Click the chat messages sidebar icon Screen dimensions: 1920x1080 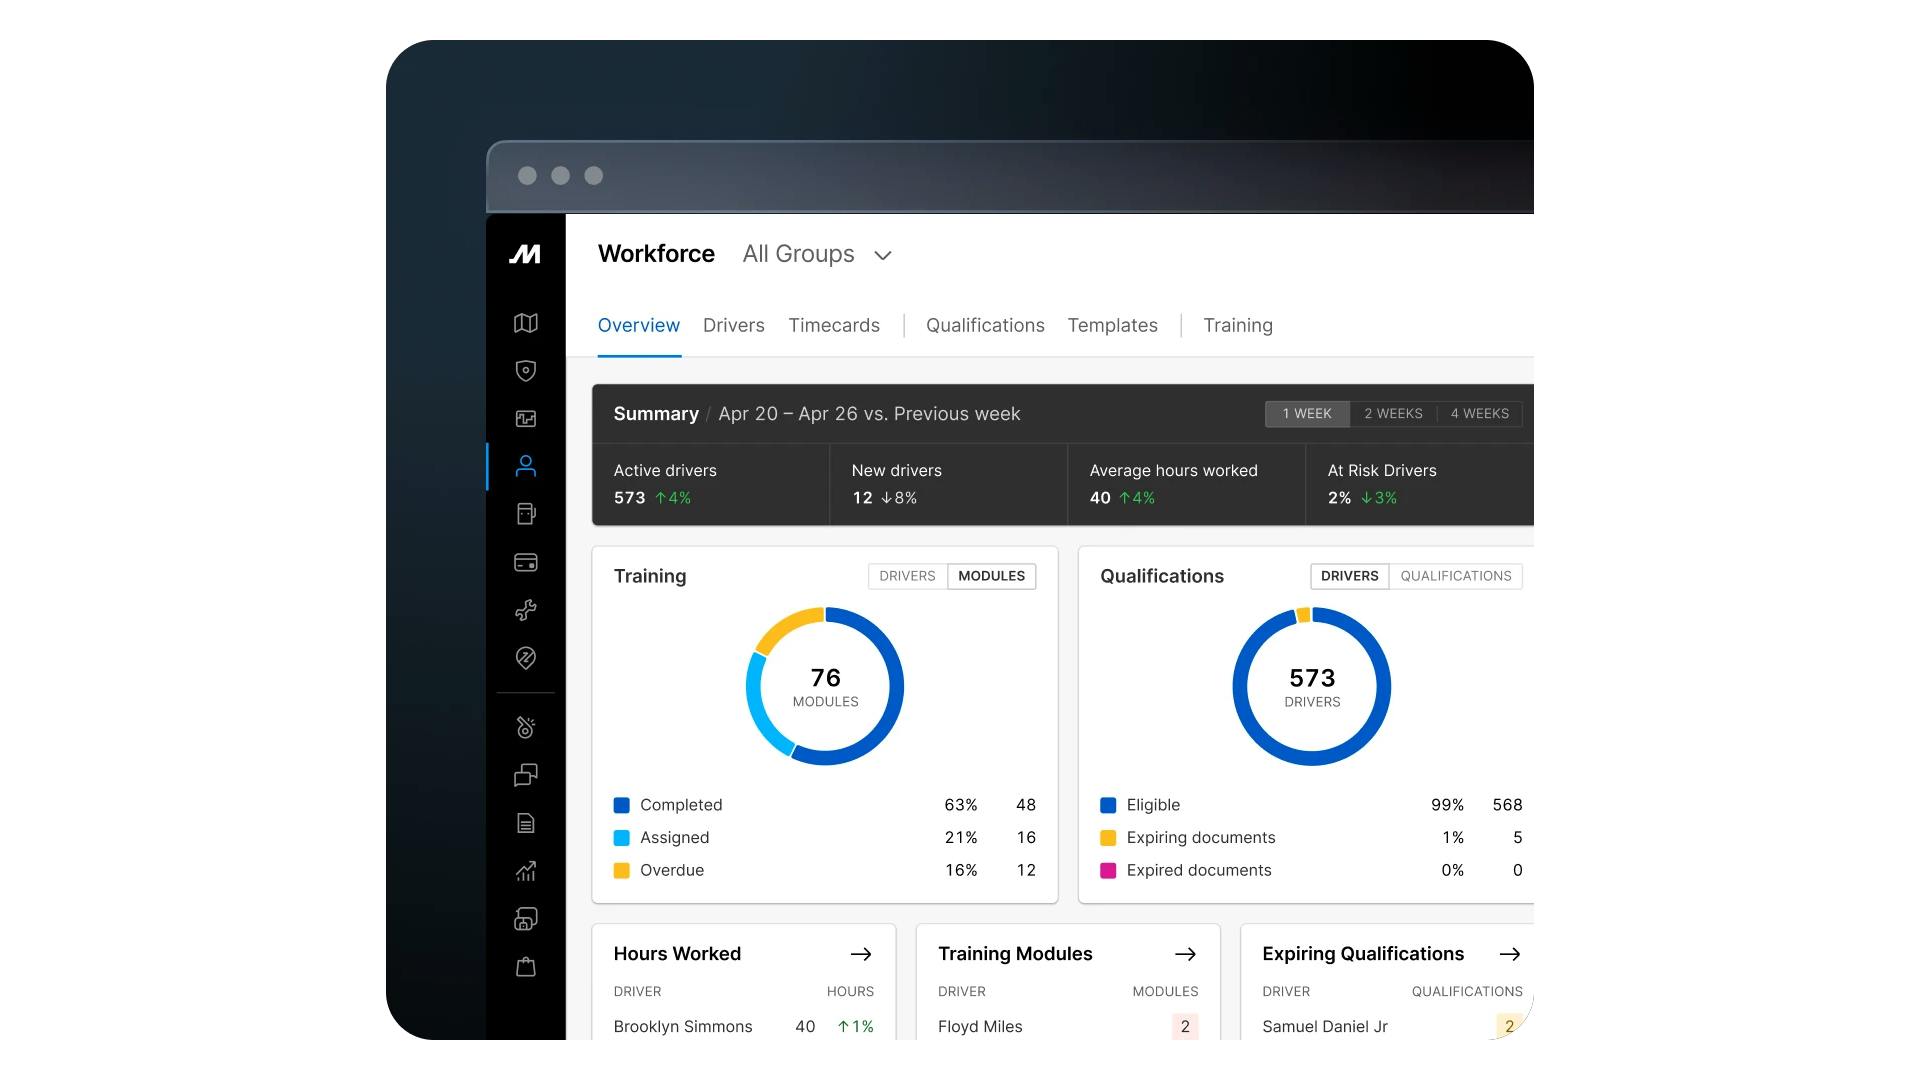pos(525,775)
